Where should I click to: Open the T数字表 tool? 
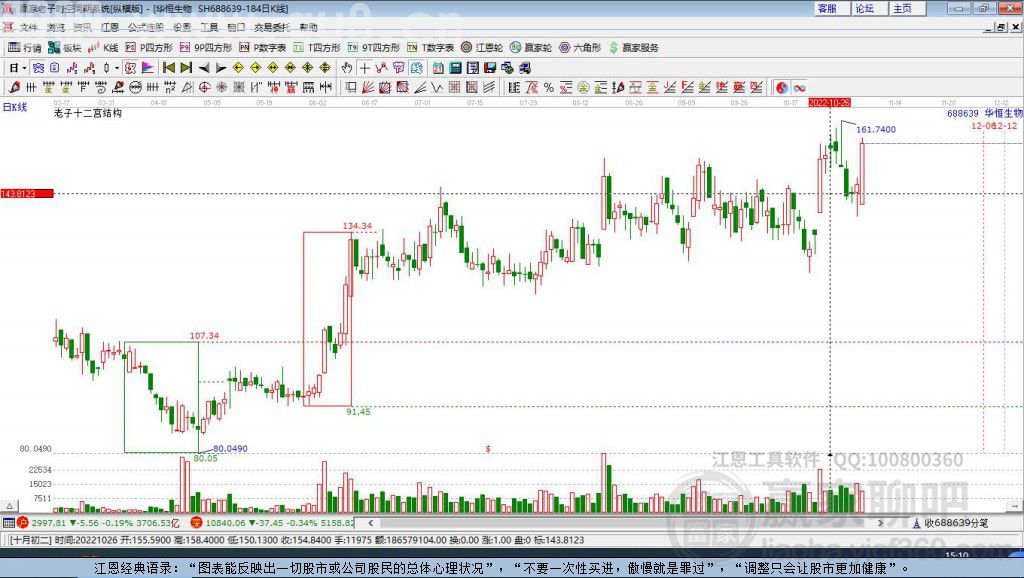coord(430,48)
